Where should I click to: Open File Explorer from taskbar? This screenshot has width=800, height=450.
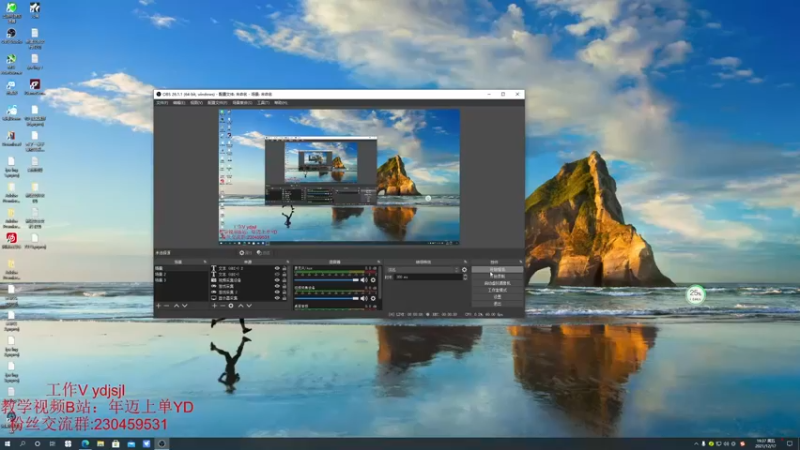(x=101, y=444)
